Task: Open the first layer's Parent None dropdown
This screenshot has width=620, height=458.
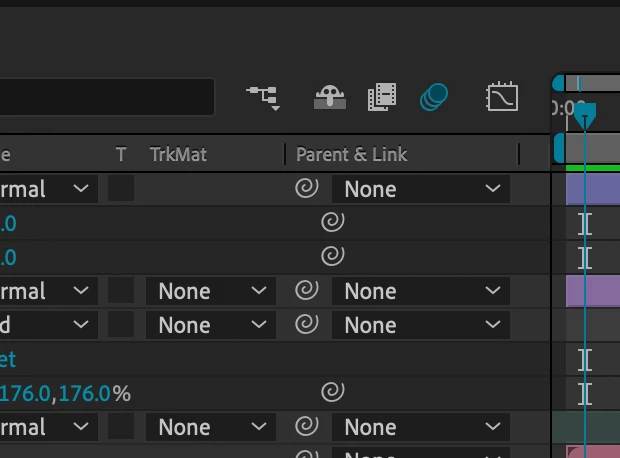Action: [x=421, y=189]
